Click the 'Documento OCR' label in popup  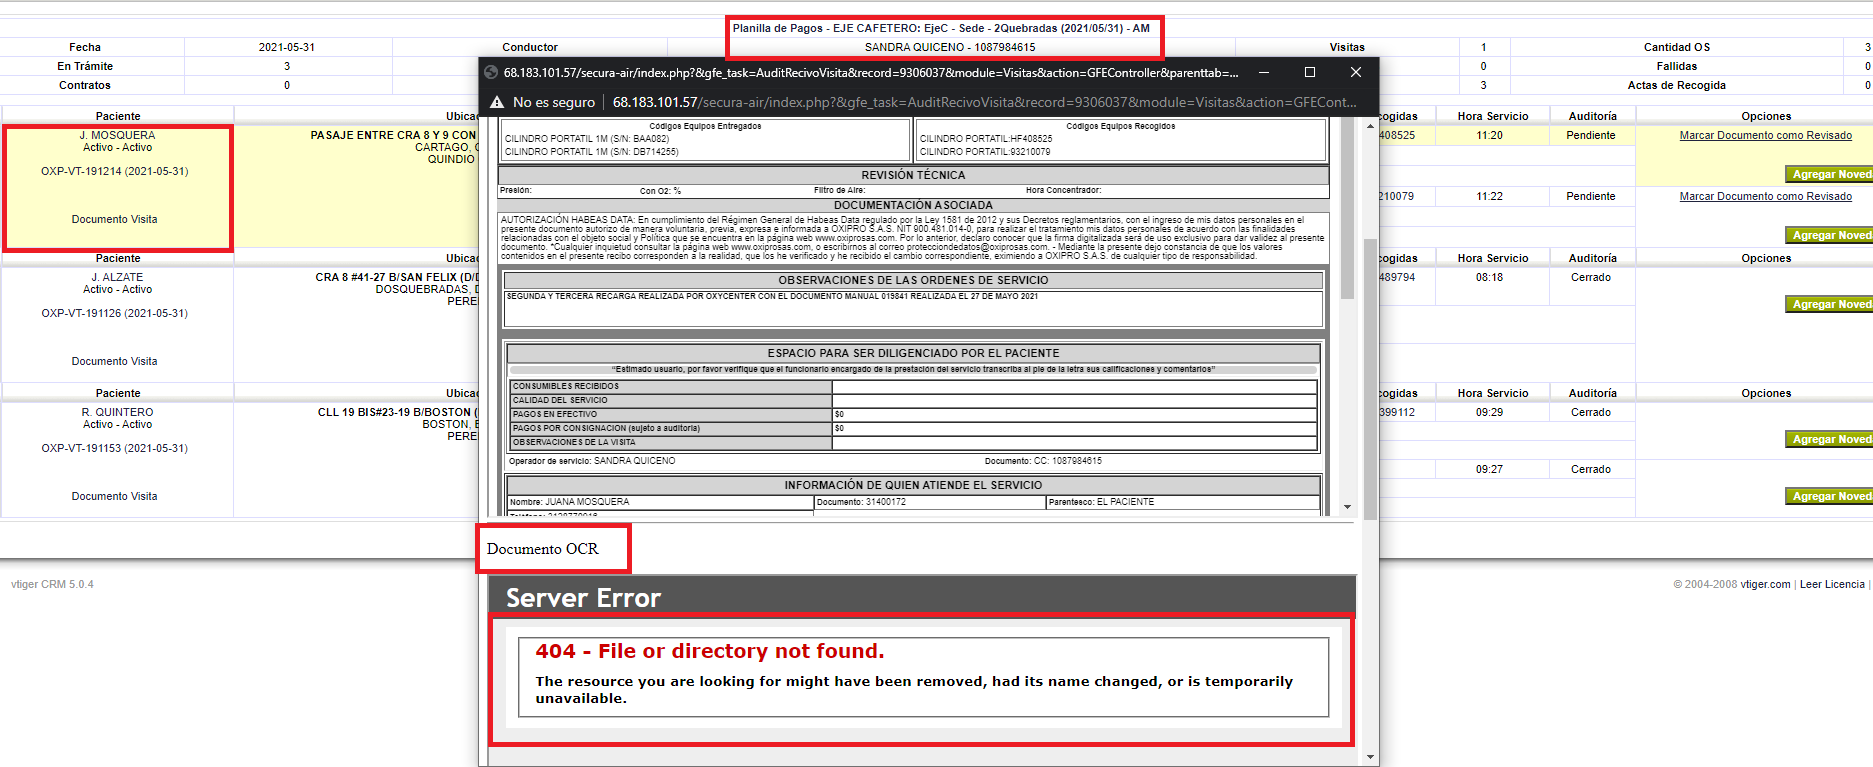pos(543,549)
